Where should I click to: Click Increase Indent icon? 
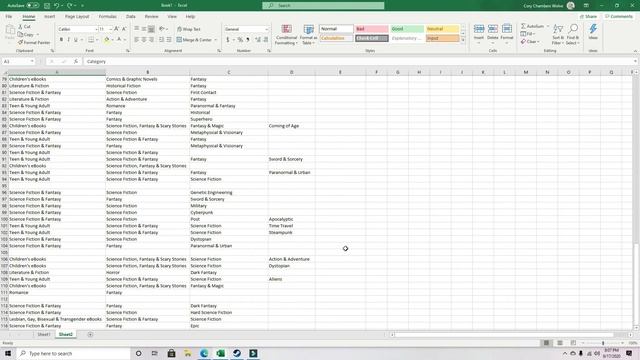pos(169,40)
